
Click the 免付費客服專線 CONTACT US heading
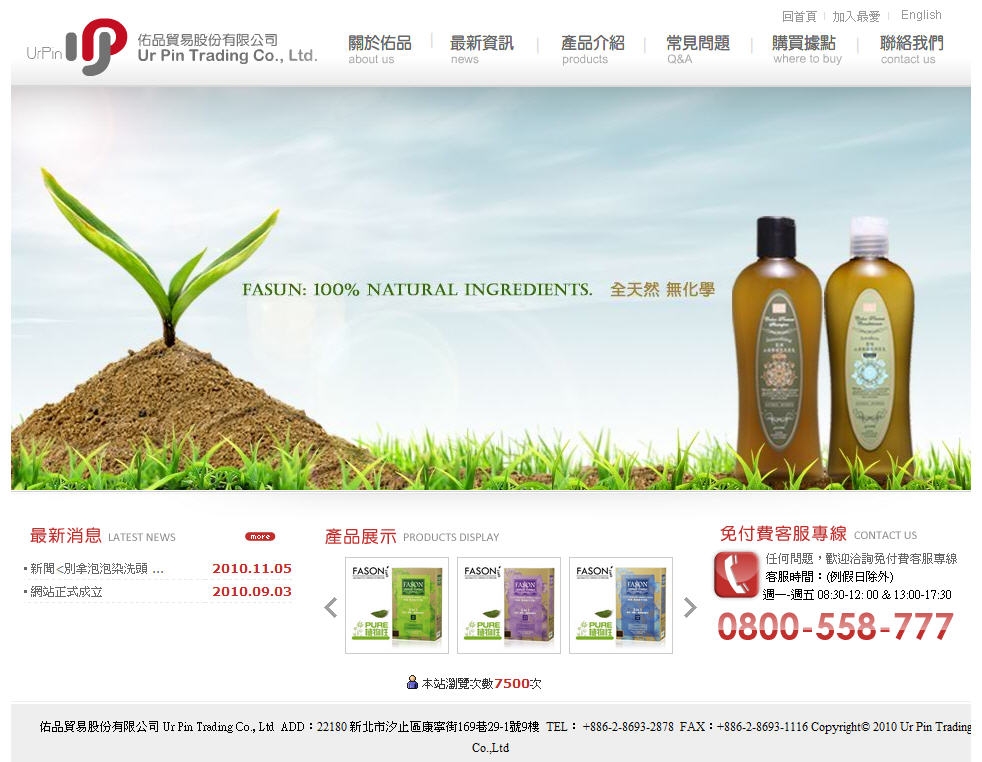(819, 534)
